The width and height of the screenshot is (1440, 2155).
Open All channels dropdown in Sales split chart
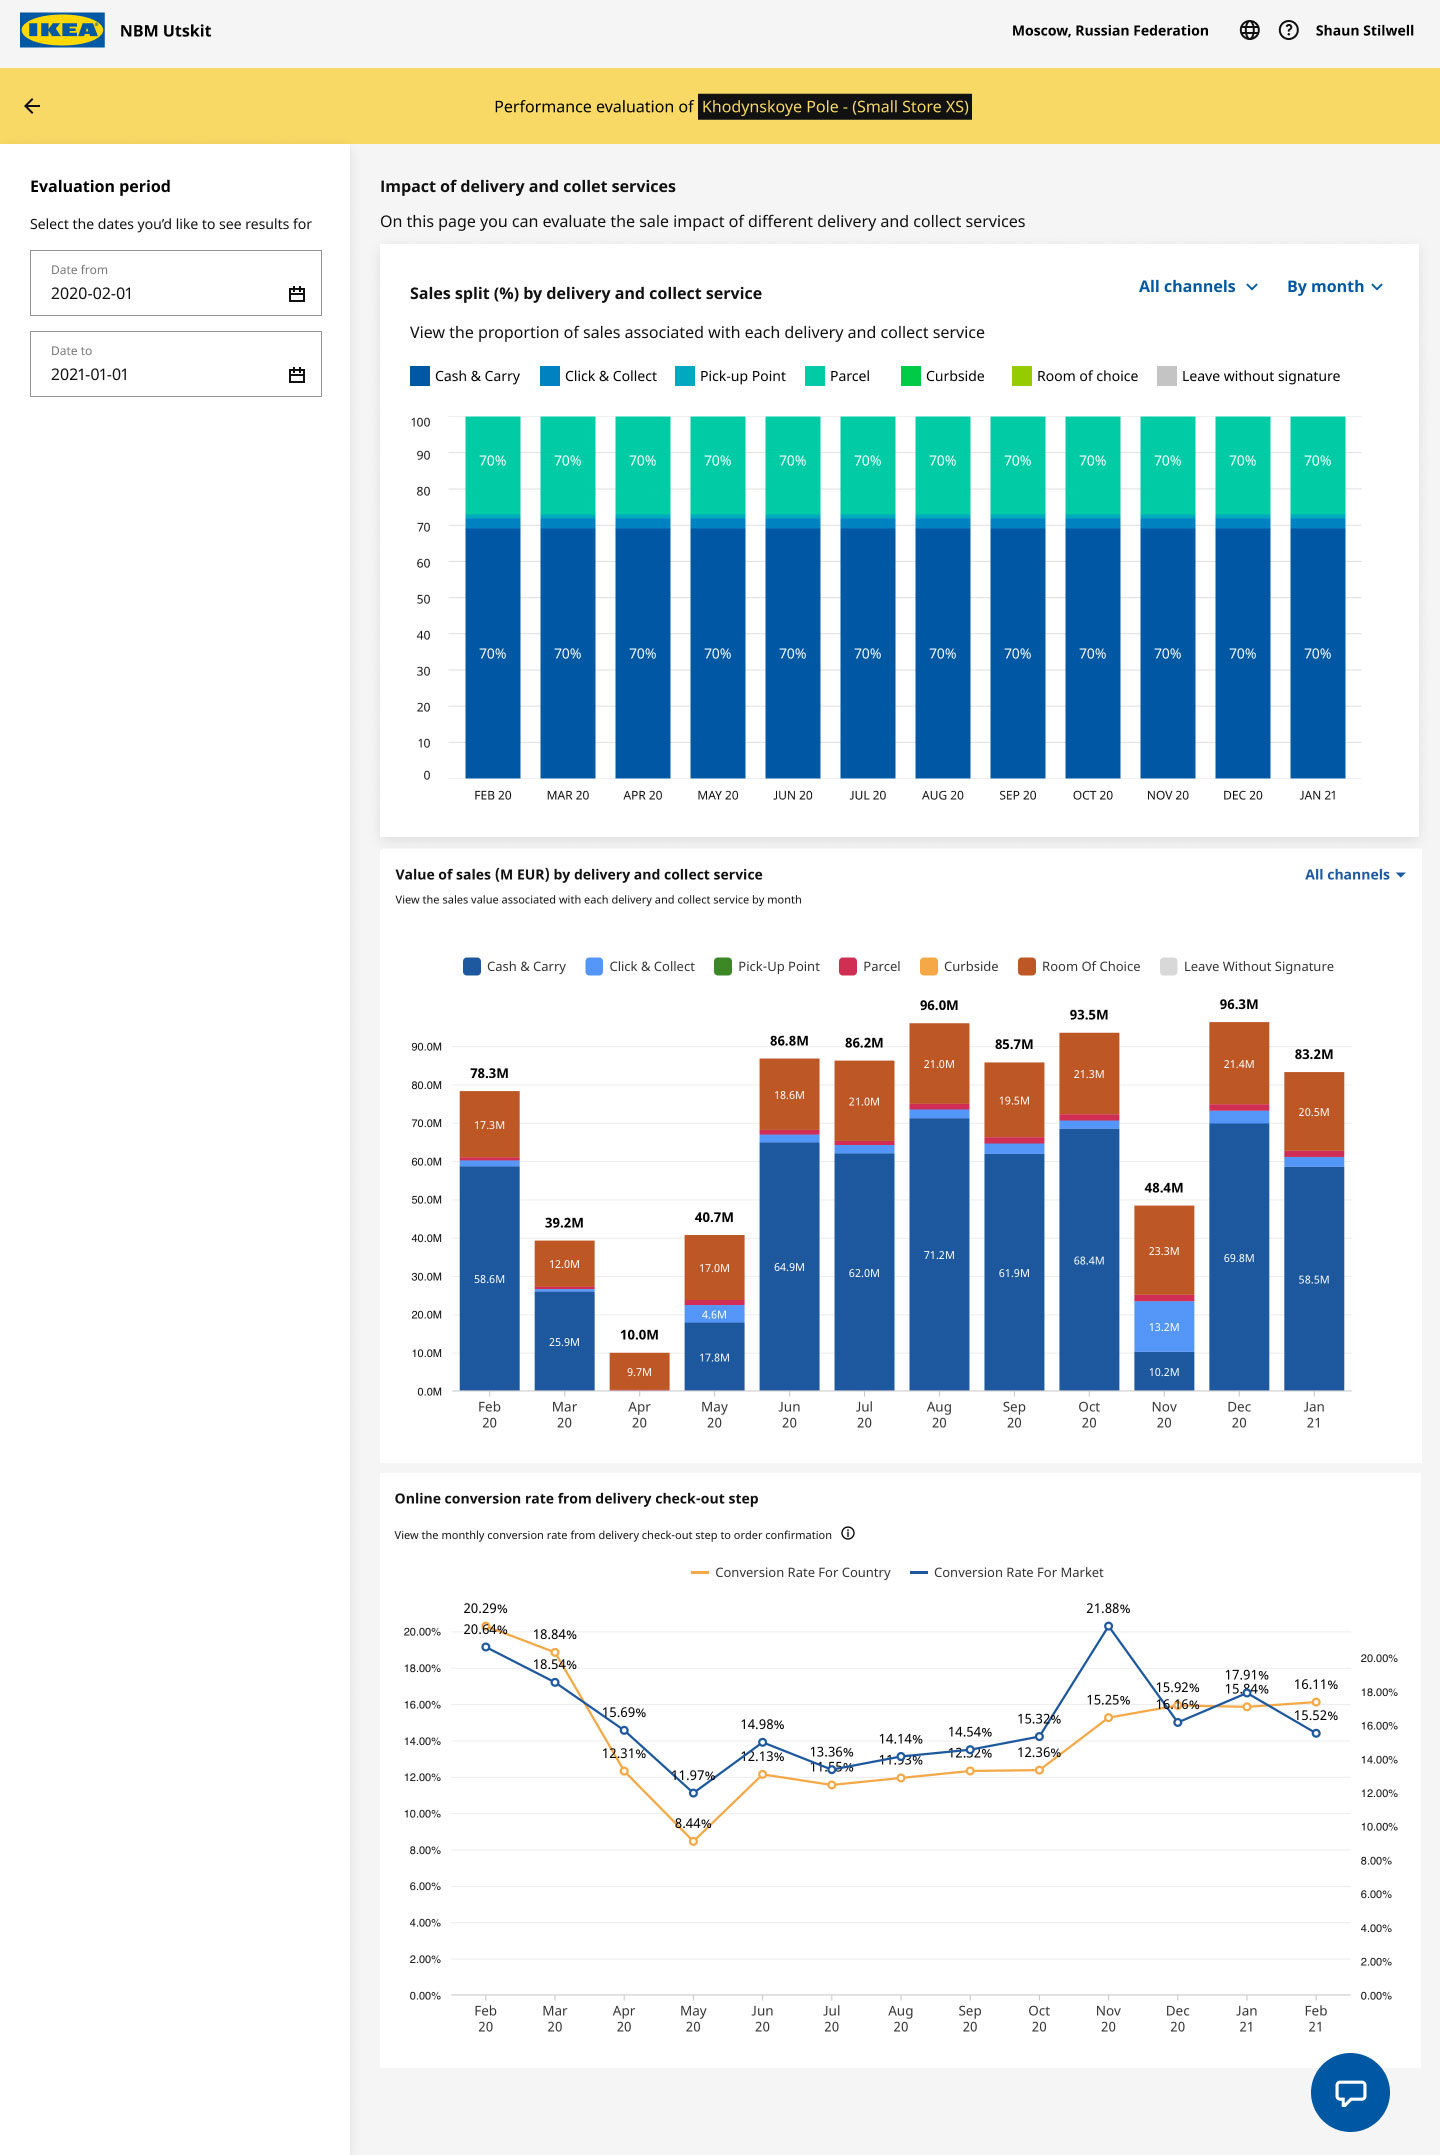tap(1198, 286)
